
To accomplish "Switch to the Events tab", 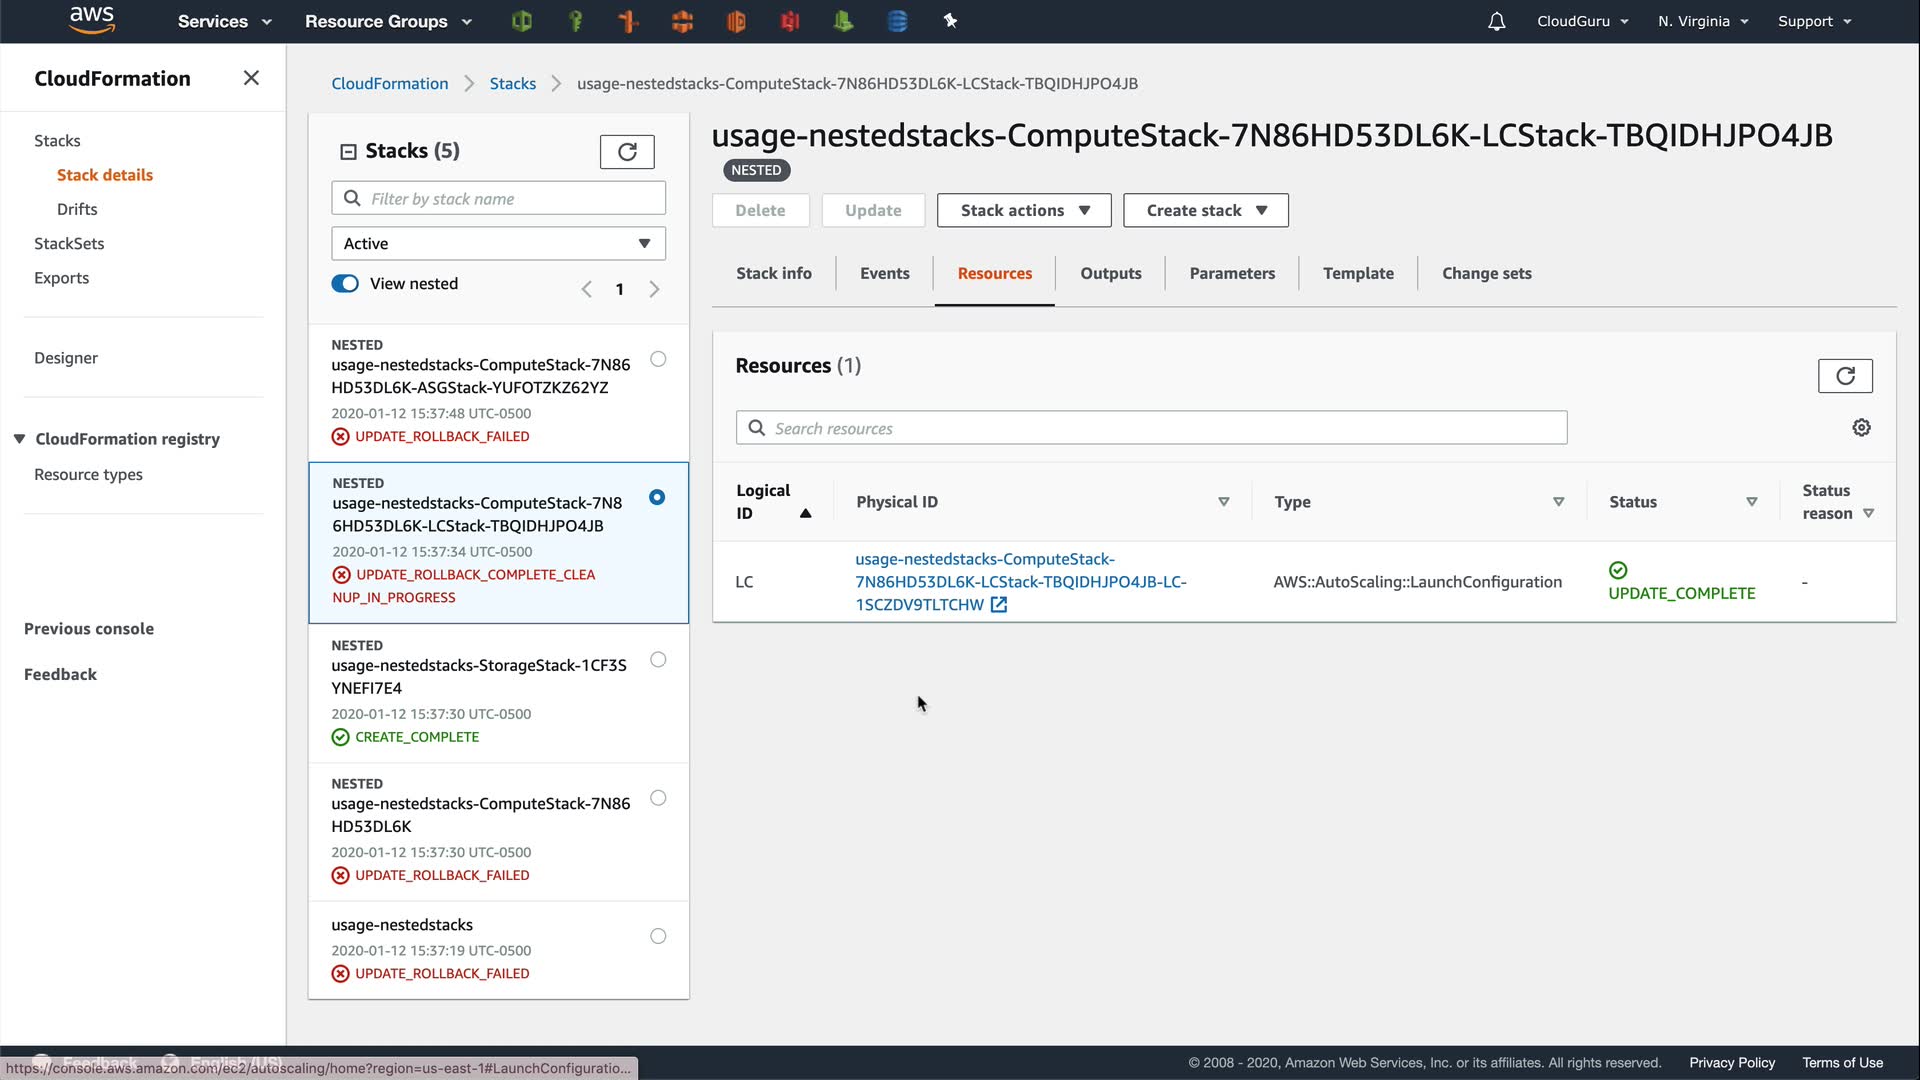I will click(884, 274).
